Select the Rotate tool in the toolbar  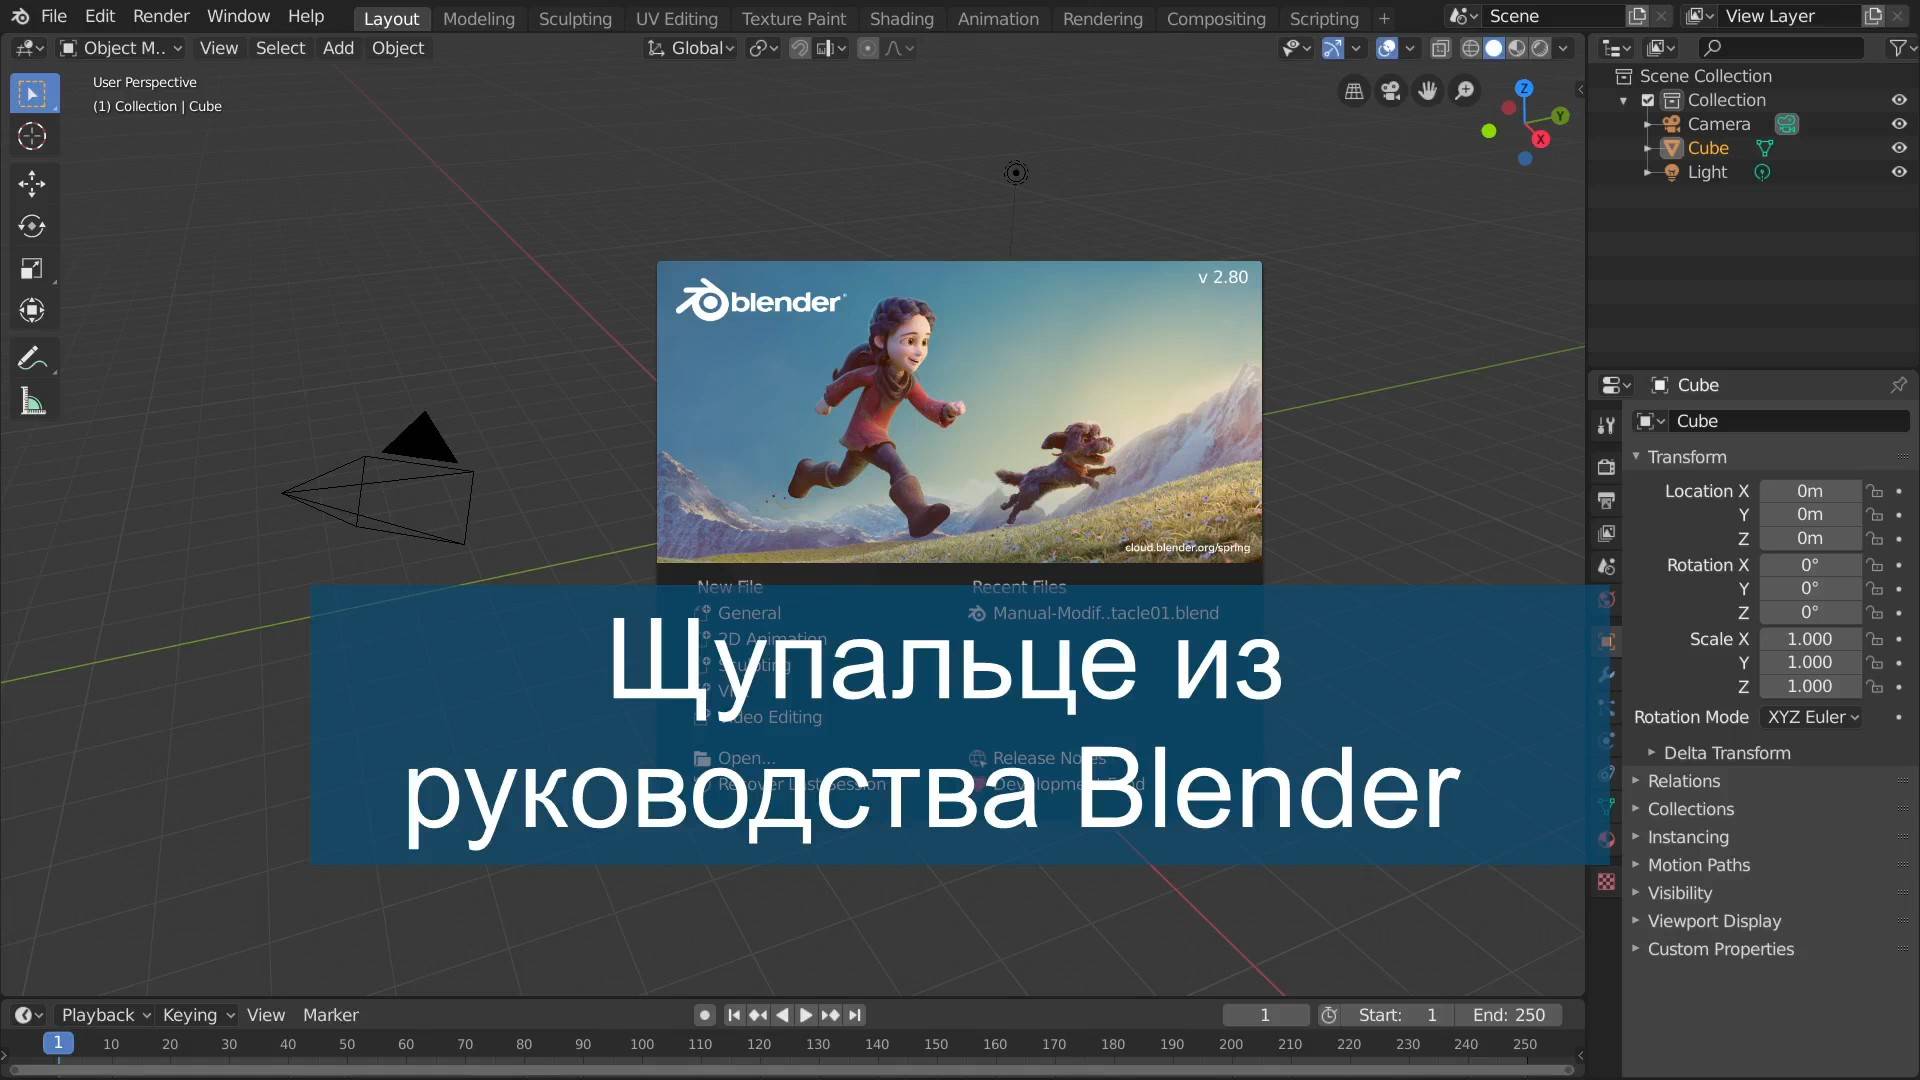click(33, 226)
